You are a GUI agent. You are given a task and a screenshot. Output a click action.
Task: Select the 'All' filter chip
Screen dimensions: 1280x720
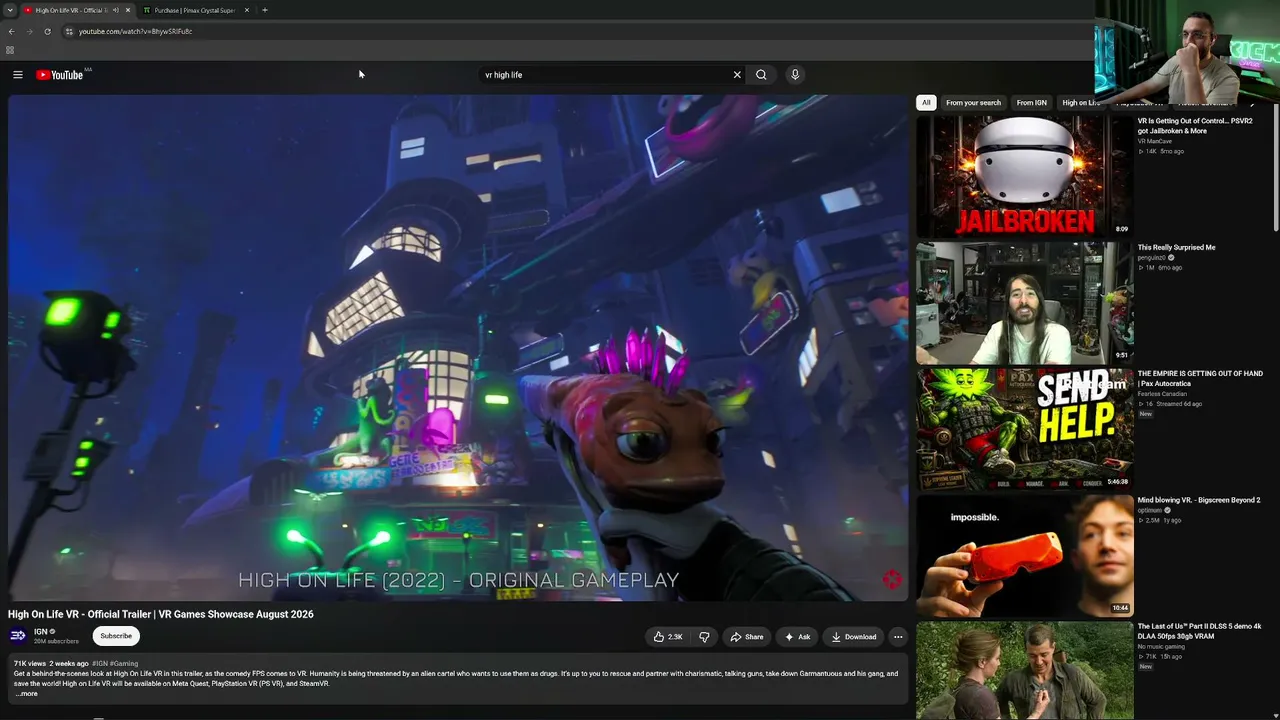pos(926,102)
